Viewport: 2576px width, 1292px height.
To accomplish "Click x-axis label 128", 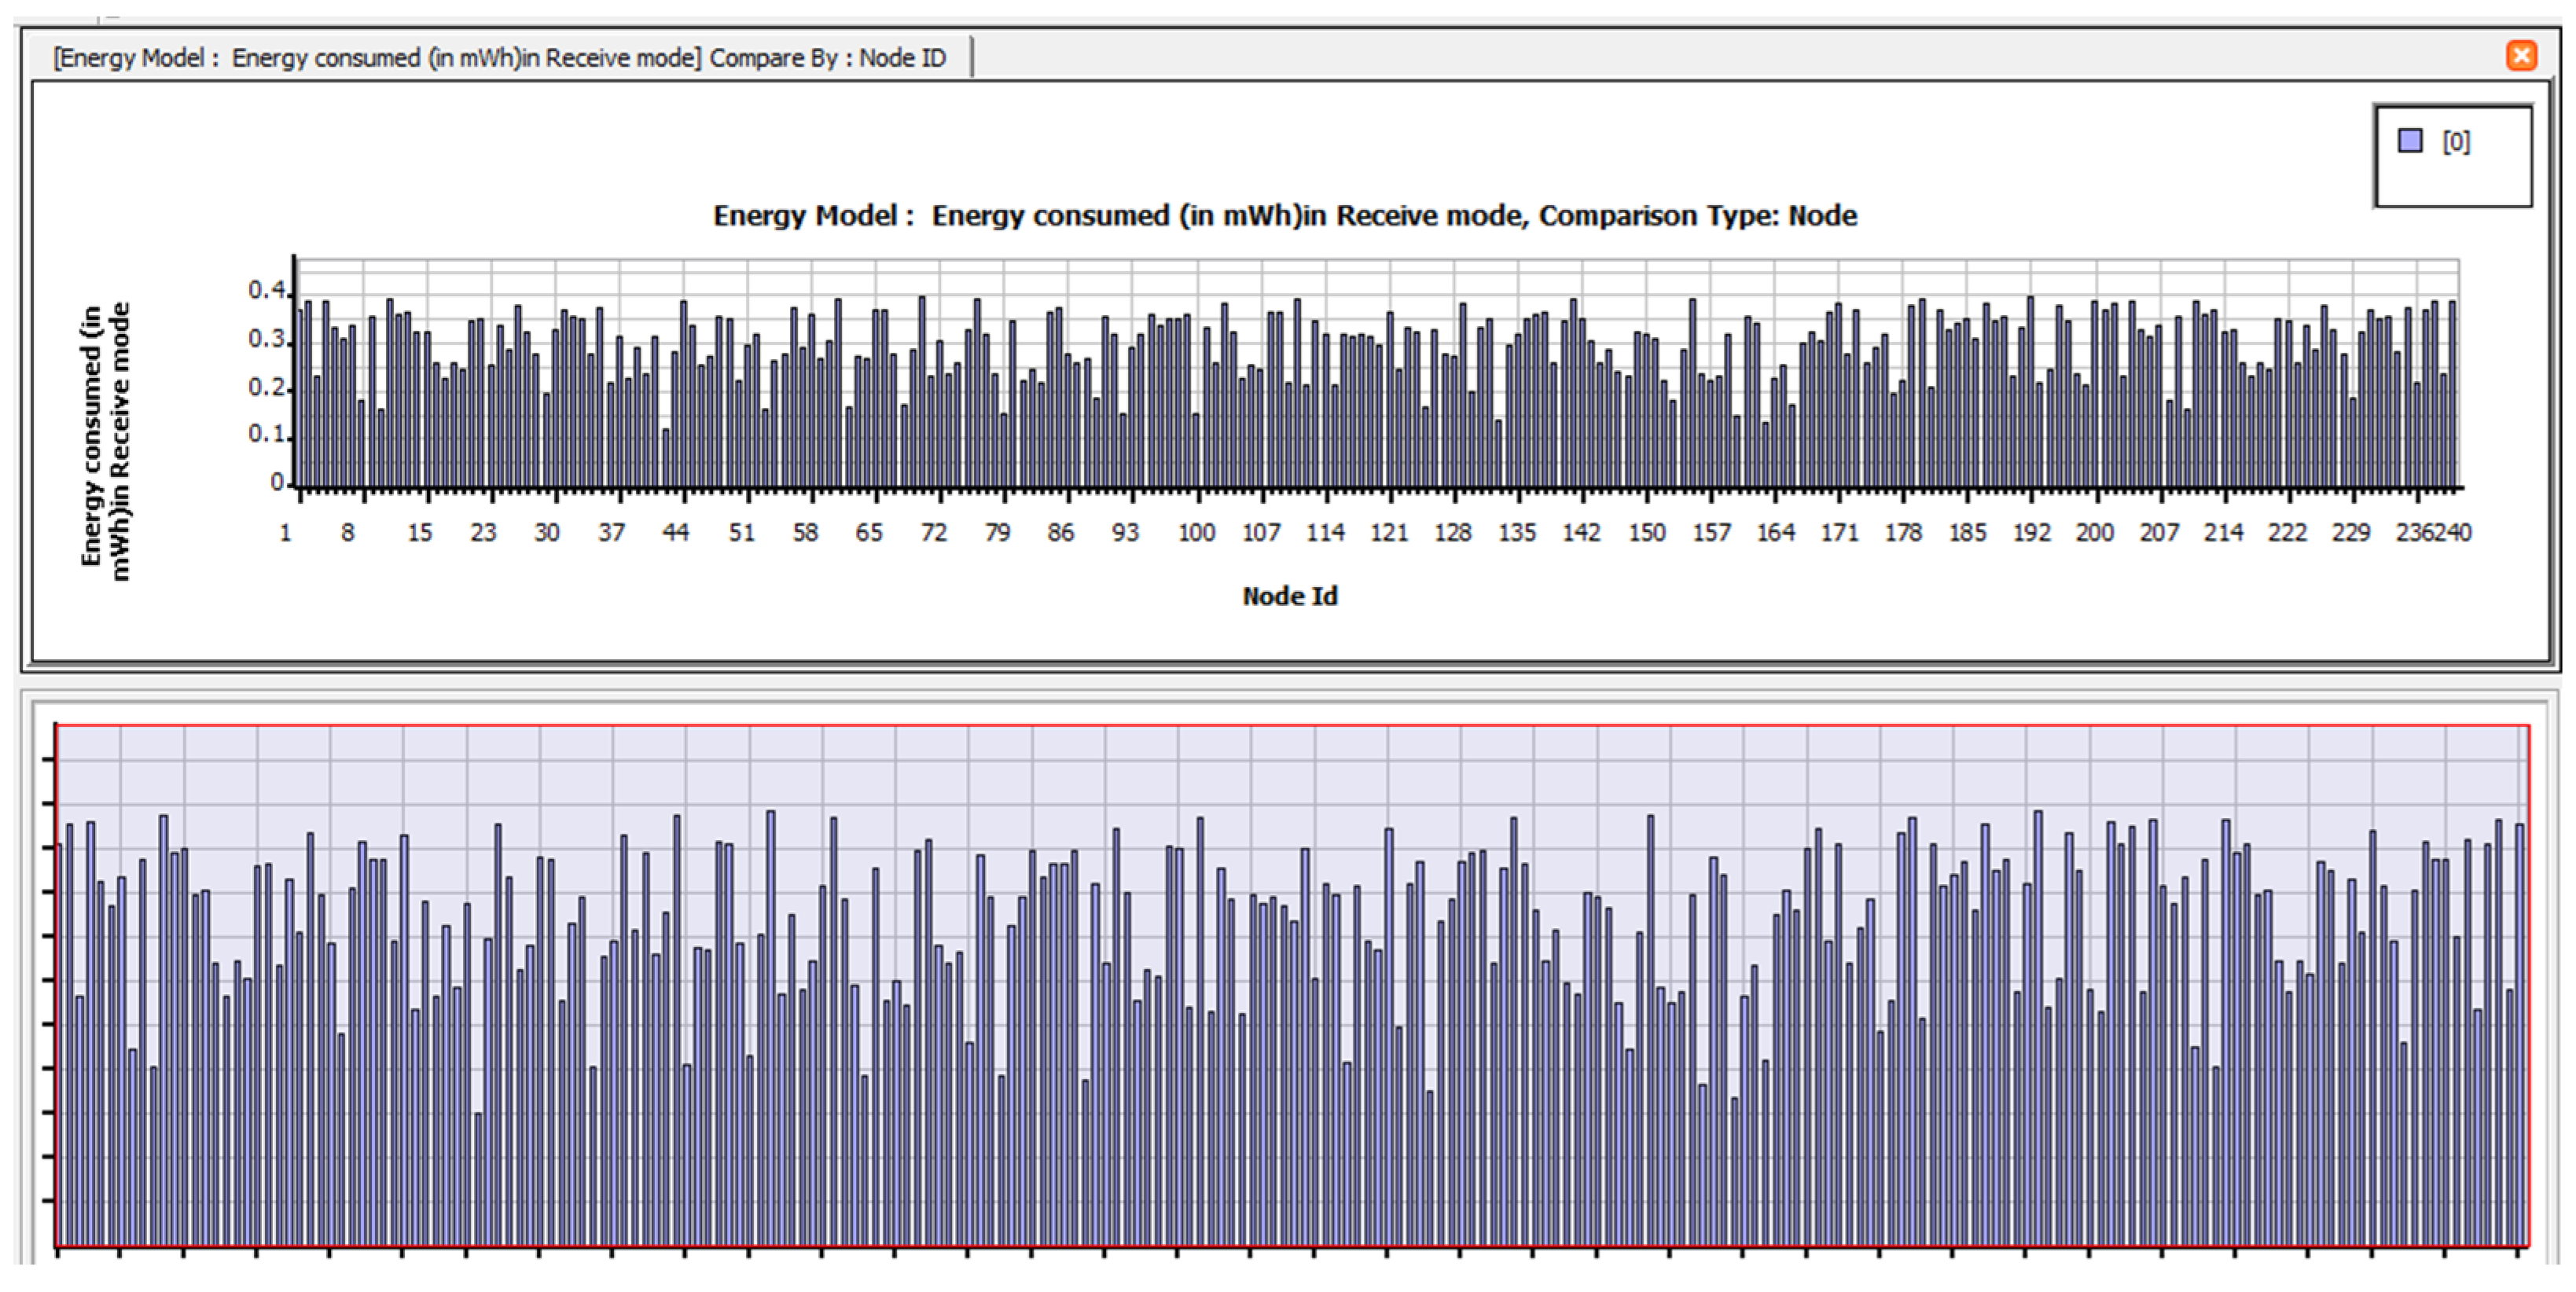I will tap(1452, 533).
